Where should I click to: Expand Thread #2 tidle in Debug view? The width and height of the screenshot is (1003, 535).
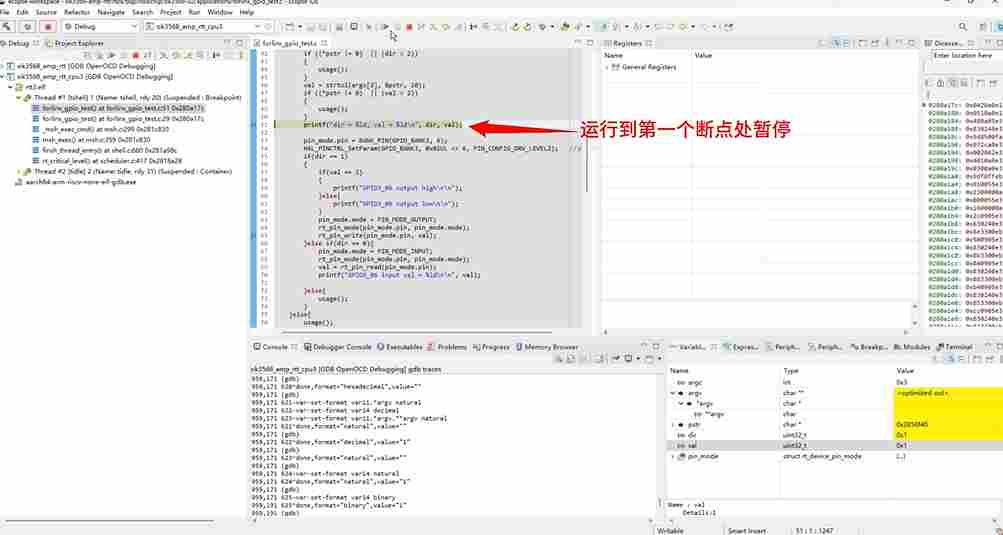(19, 172)
